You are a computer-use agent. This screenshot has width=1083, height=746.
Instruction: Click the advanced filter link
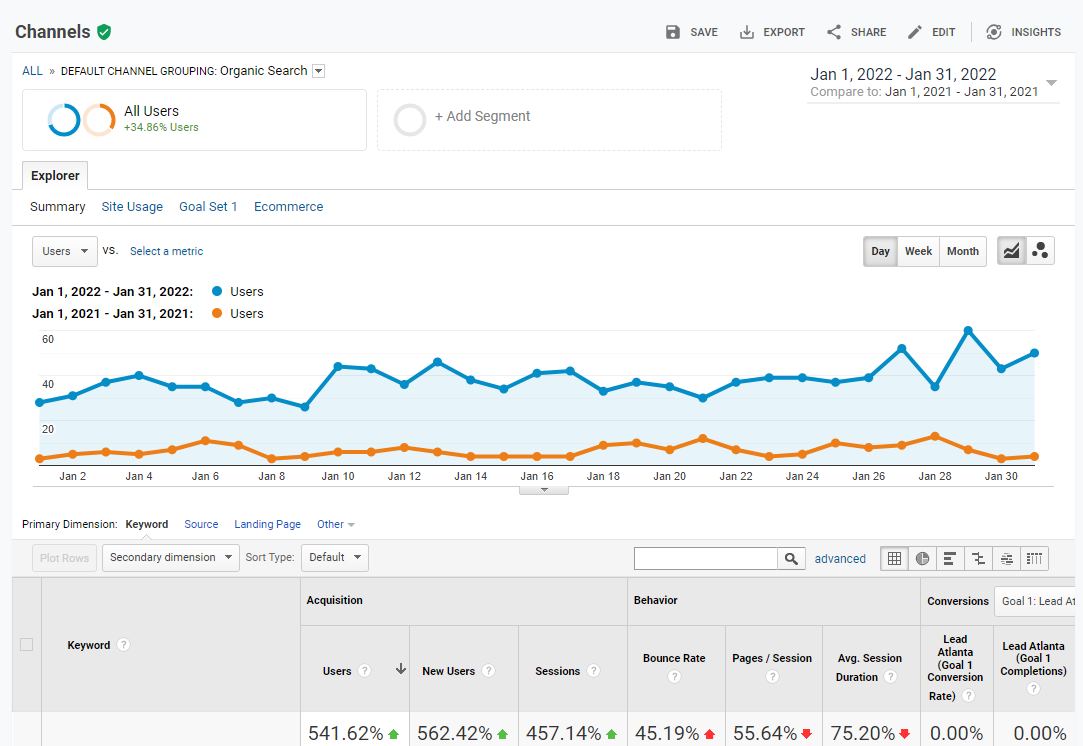pos(840,559)
